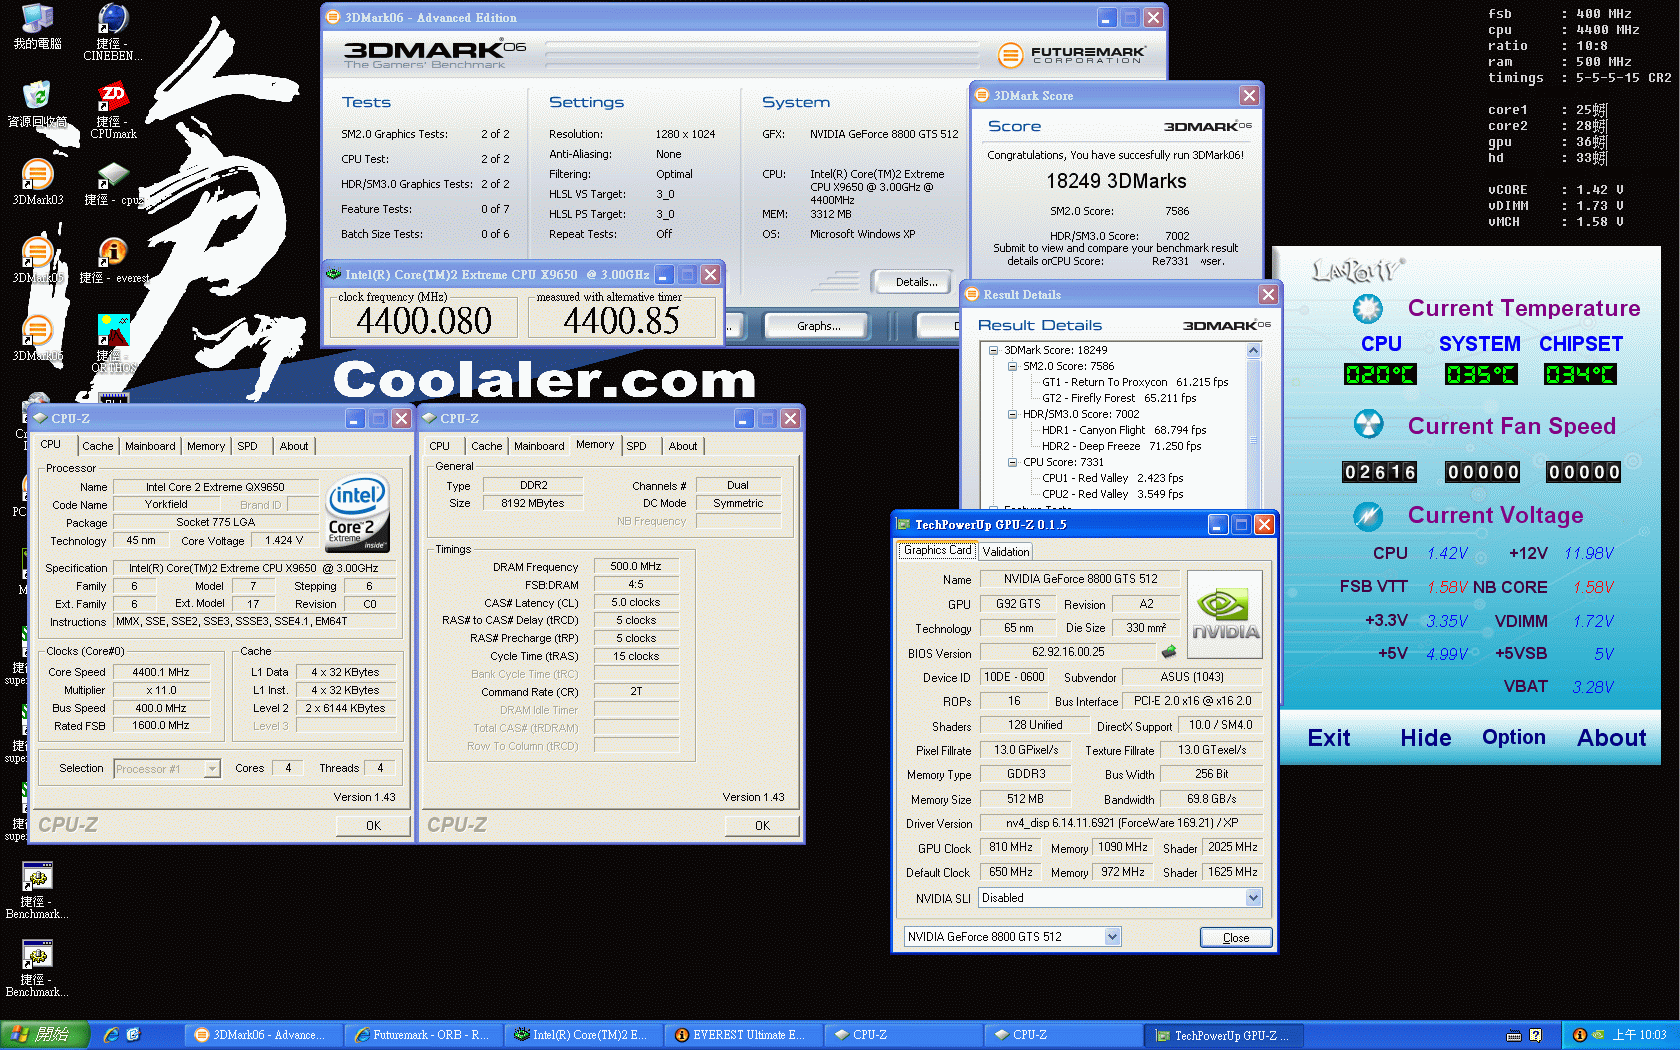Click the CPU fan speed 02616 readout
This screenshot has height=1050, width=1680.
coord(1380,472)
